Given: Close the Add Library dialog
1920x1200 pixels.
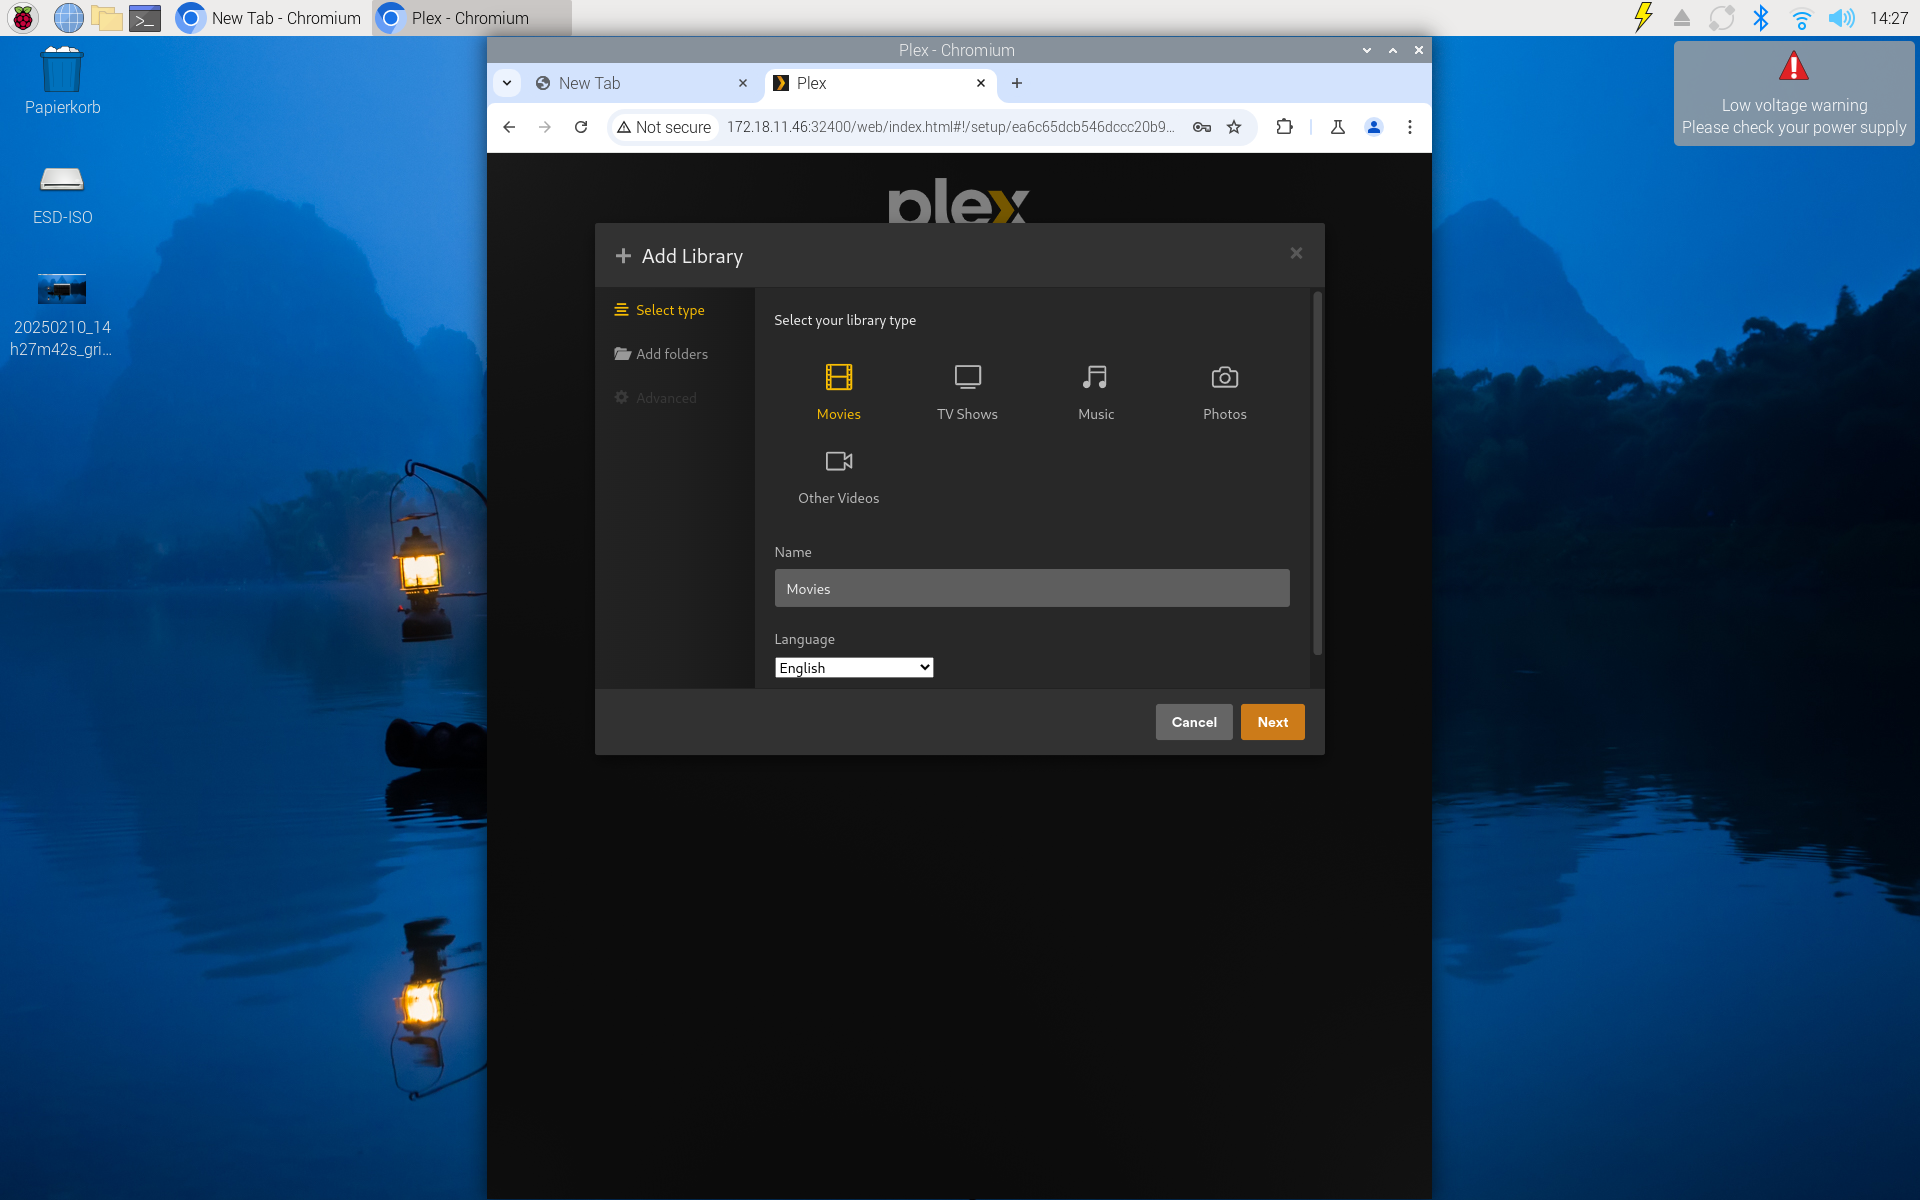Looking at the screenshot, I should (1296, 253).
